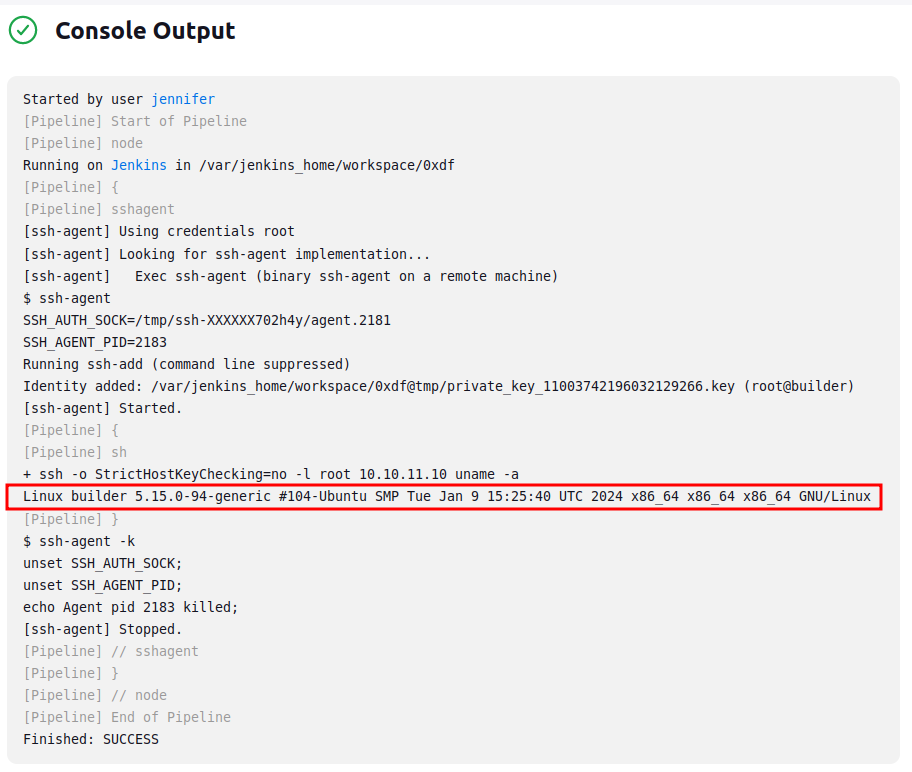Click the highlighted uname output line
Image resolution: width=912 pixels, height=772 pixels.
click(x=446, y=496)
